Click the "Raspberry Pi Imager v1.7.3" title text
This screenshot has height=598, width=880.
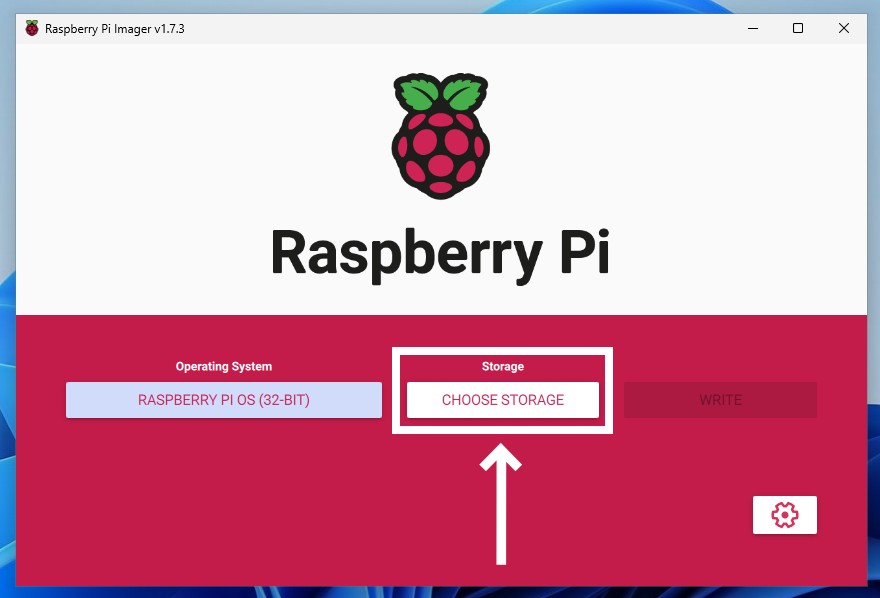114,29
